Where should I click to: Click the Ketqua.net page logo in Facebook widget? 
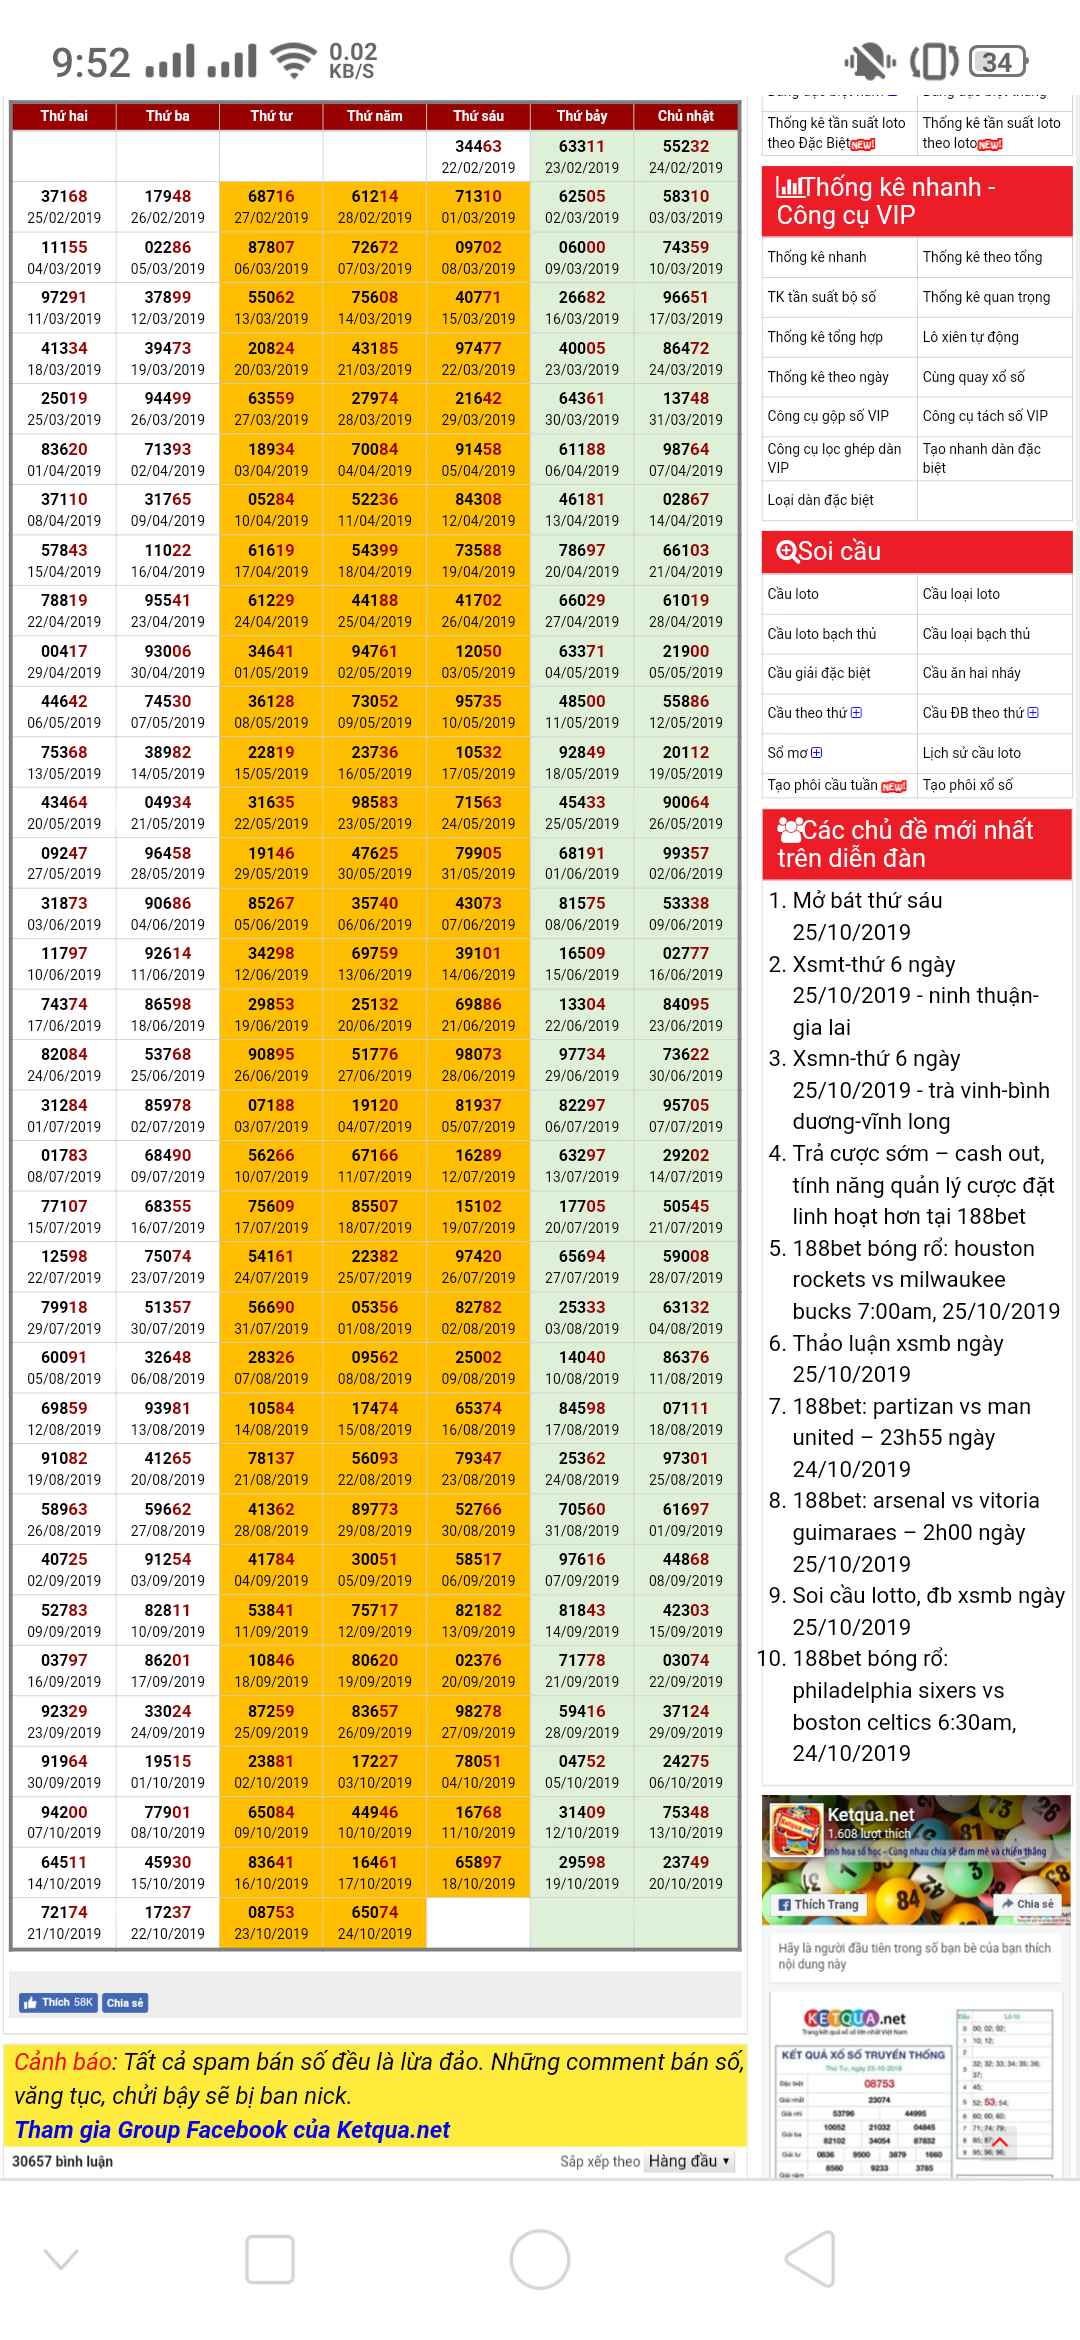tap(795, 1830)
